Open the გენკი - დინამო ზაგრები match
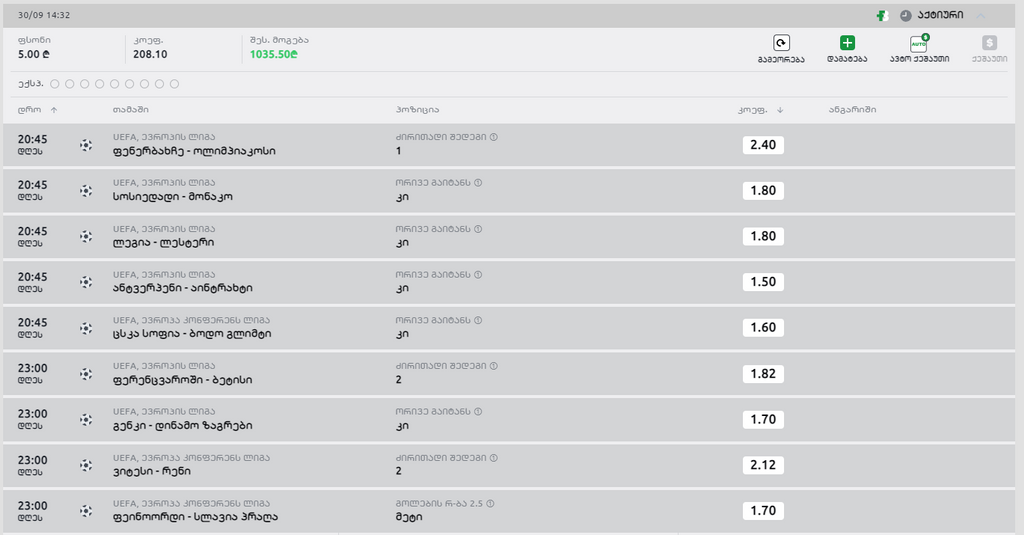Image resolution: width=1024 pixels, height=535 pixels. (x=182, y=425)
